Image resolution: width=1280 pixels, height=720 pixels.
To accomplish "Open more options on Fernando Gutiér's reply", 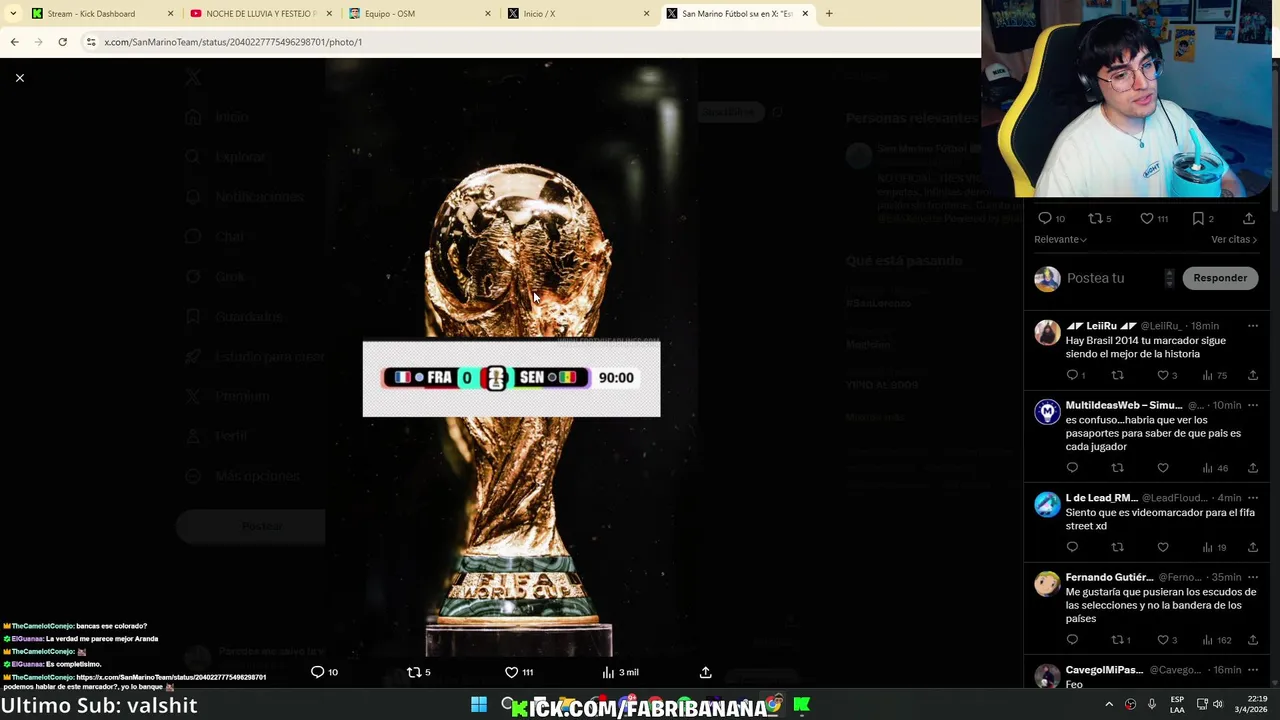I will coord(1252,577).
